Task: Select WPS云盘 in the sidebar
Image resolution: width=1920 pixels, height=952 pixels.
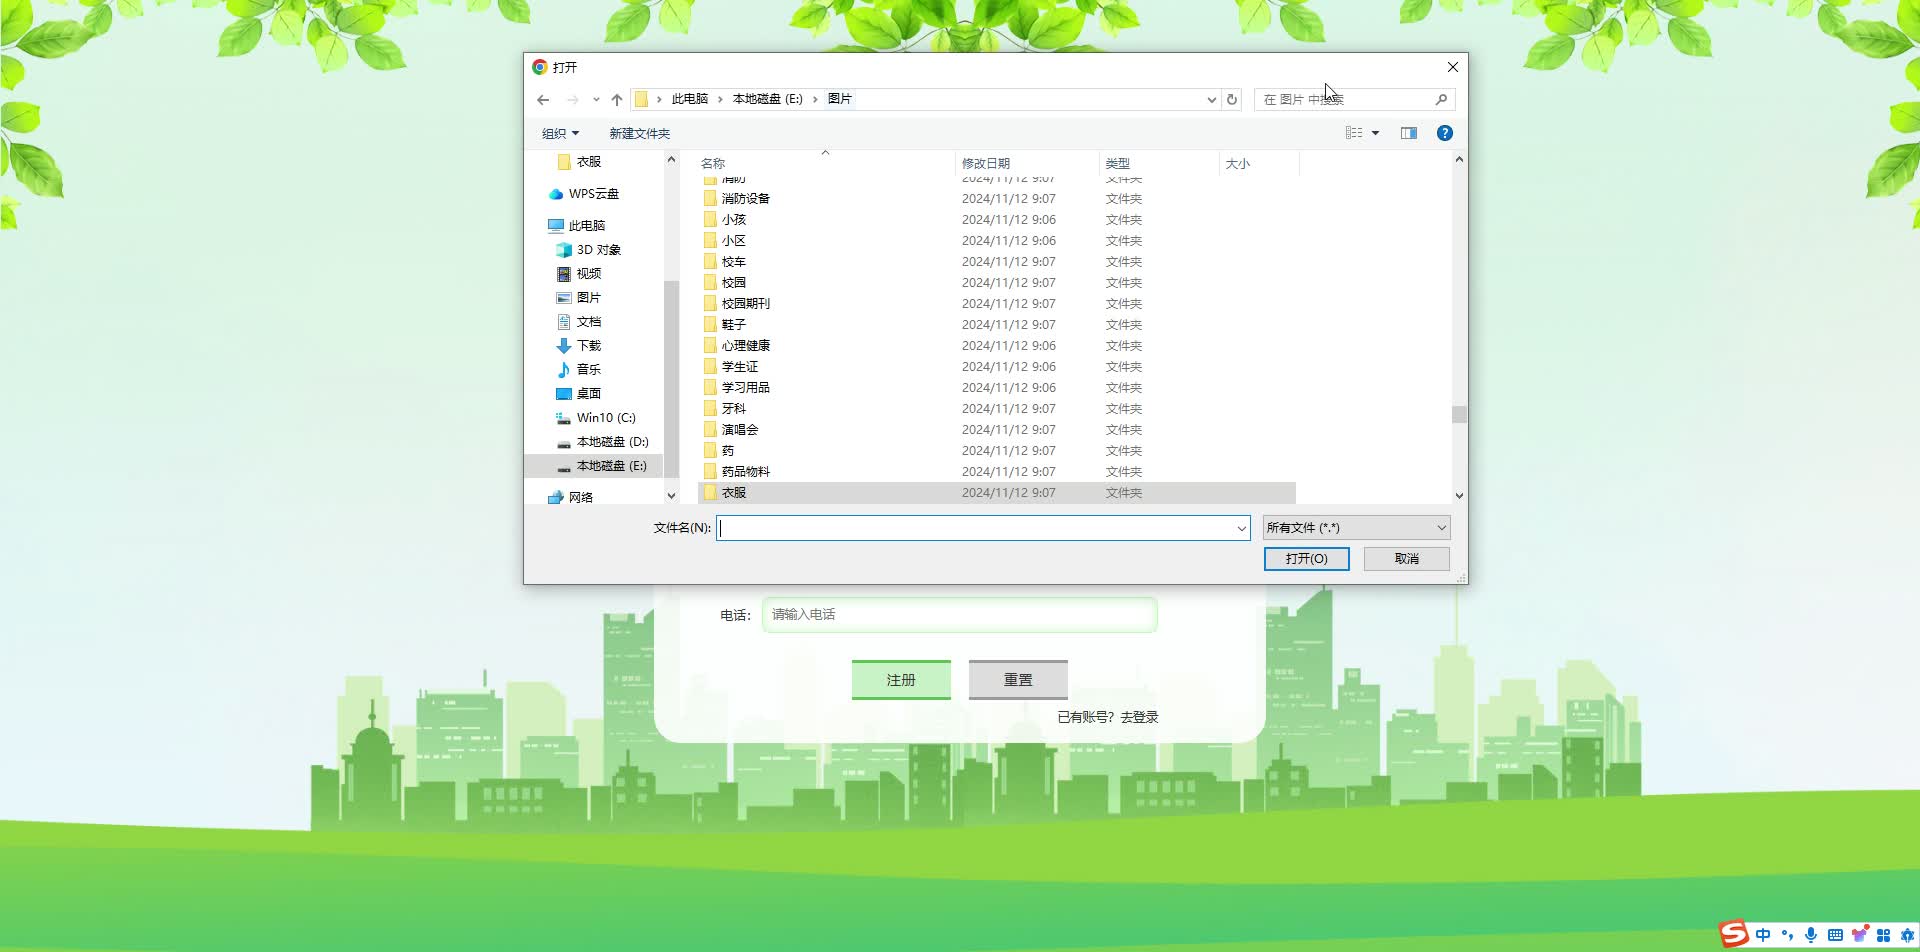Action: point(584,194)
